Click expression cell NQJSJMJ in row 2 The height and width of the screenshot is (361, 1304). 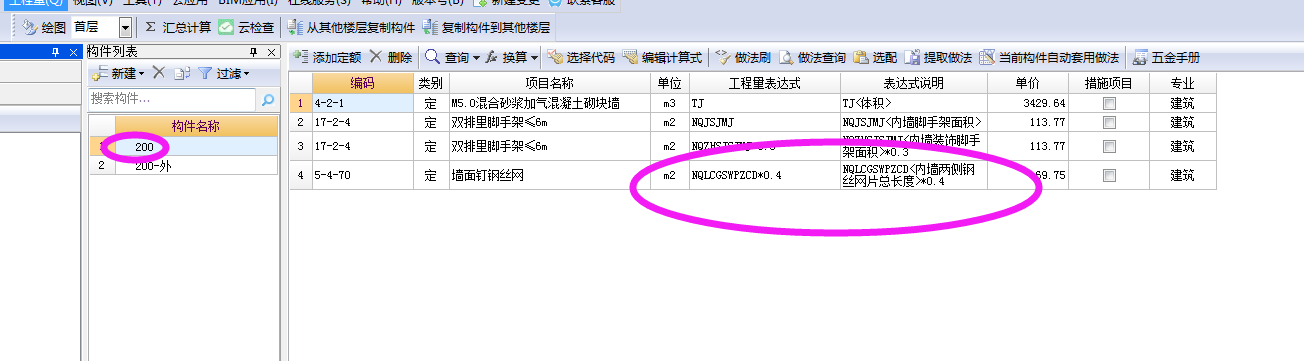pyautogui.click(x=764, y=122)
